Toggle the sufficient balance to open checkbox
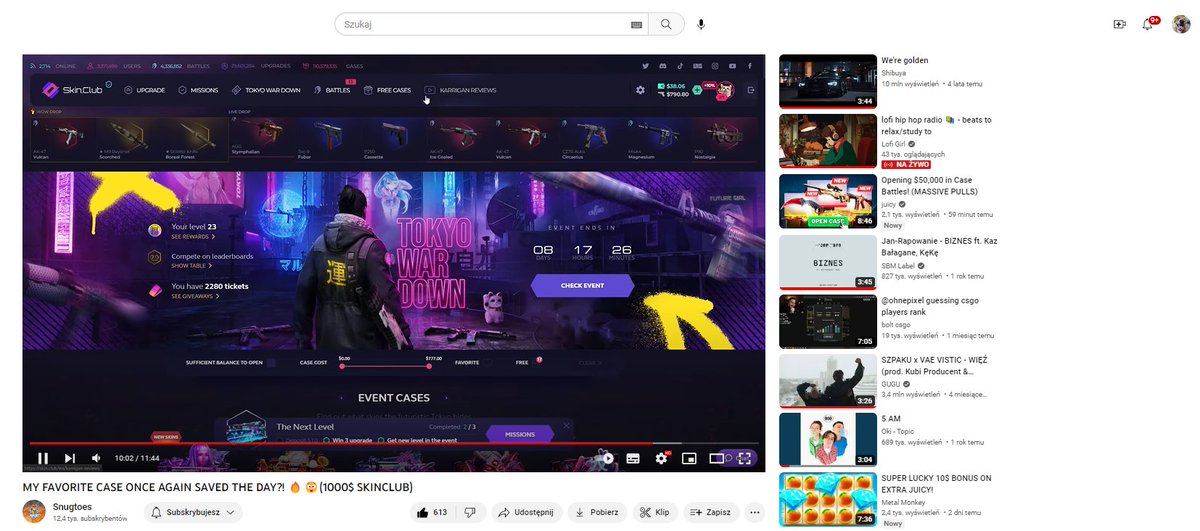Image resolution: width=1200 pixels, height=531 pixels. pos(271,362)
